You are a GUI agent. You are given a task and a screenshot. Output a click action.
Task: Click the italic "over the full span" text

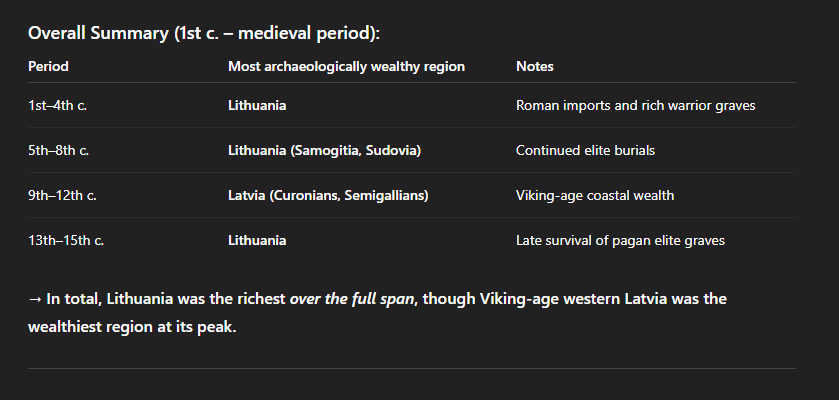point(352,299)
